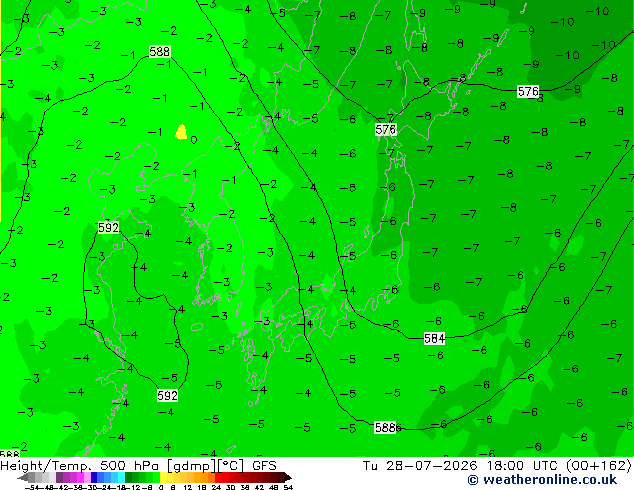The width and height of the screenshot is (634, 490).
Task: Click the cyan swatch in the temperature legend
Action: (x=121, y=477)
